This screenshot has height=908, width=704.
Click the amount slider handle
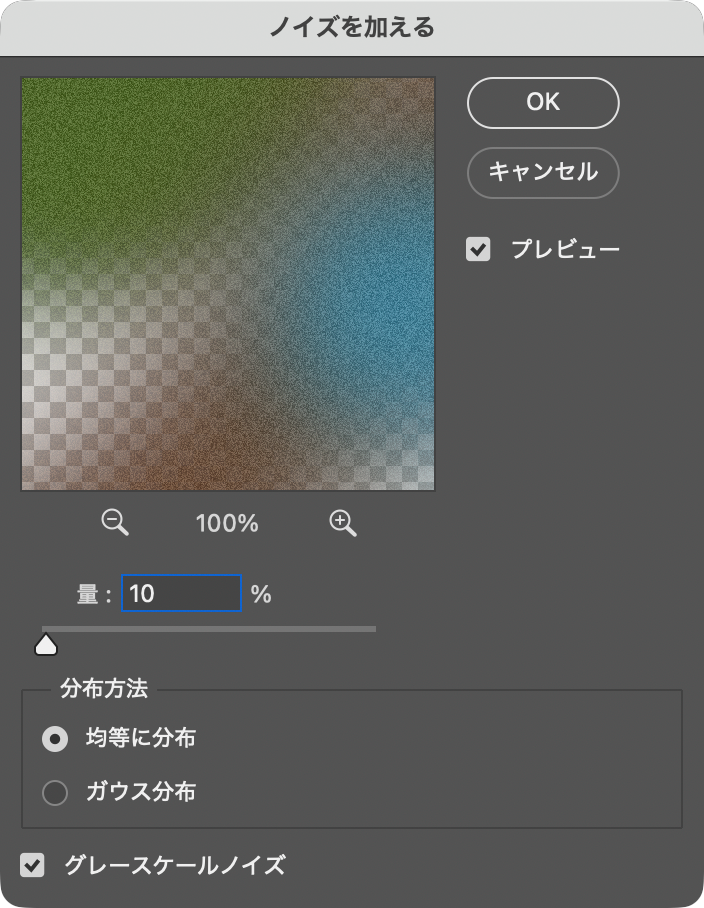[46, 644]
